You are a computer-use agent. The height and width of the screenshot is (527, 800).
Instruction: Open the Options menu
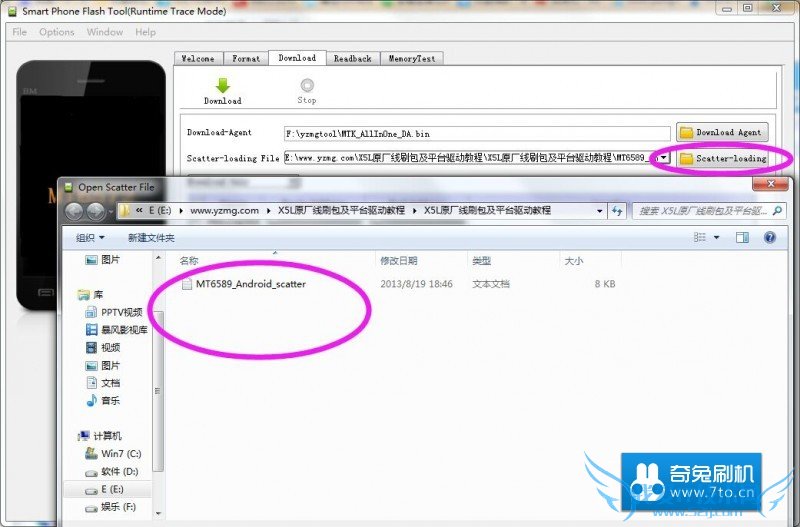click(57, 32)
